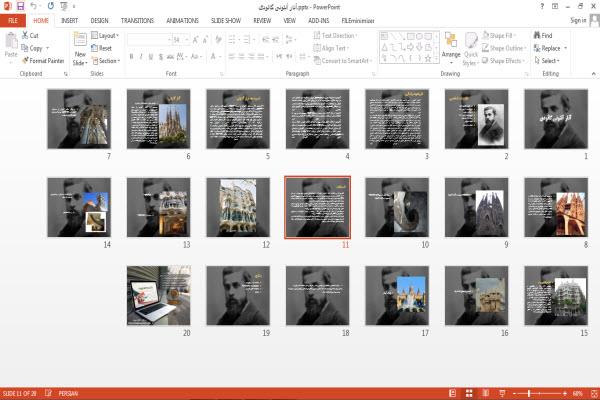This screenshot has width=600, height=400.
Task: Collapse the ribbon with the arrow
Action: pos(593,73)
